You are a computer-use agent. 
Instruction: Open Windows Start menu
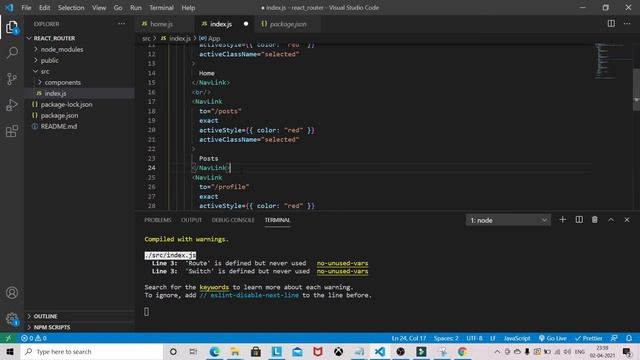coord(10,351)
